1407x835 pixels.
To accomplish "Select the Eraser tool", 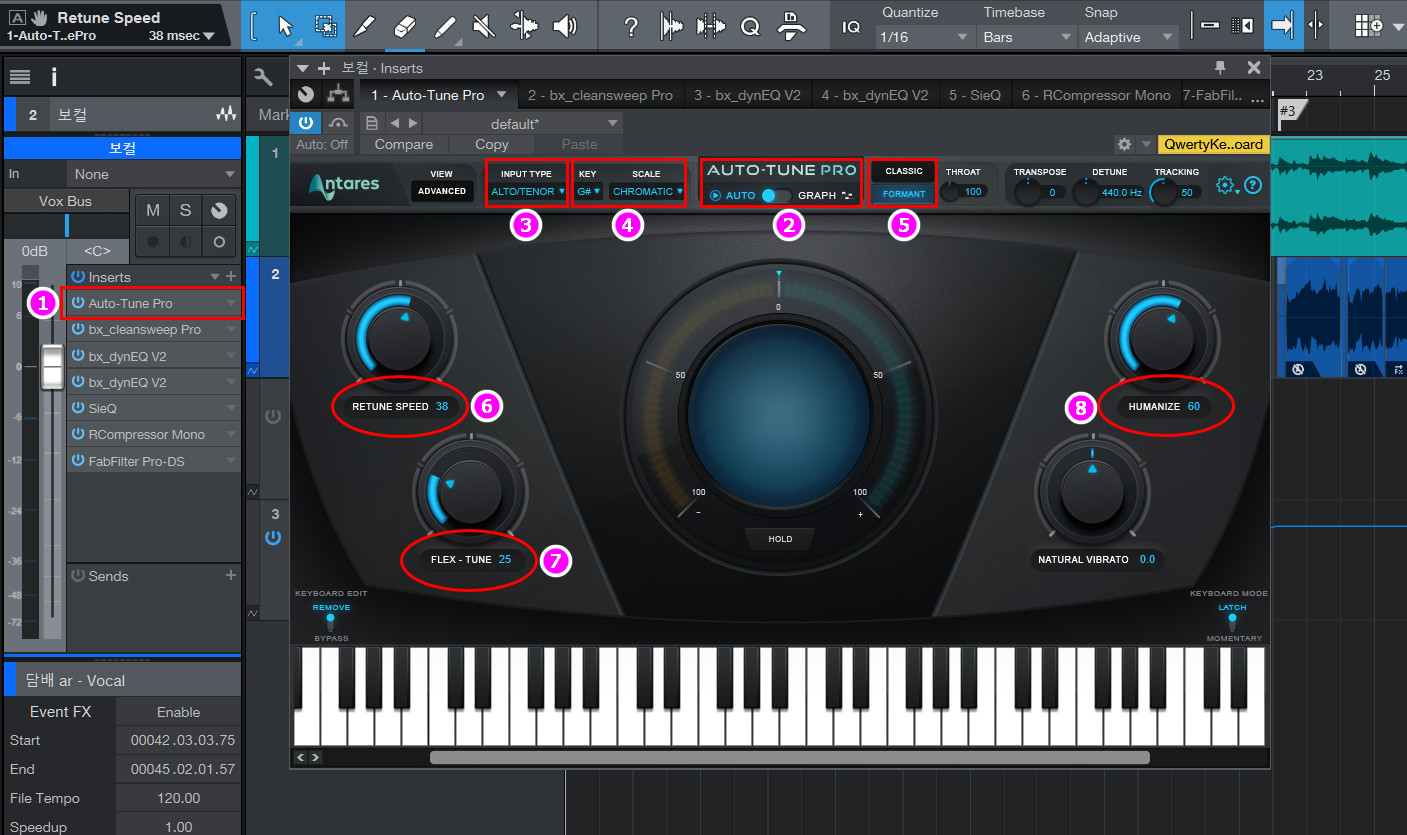I will click(x=405, y=26).
